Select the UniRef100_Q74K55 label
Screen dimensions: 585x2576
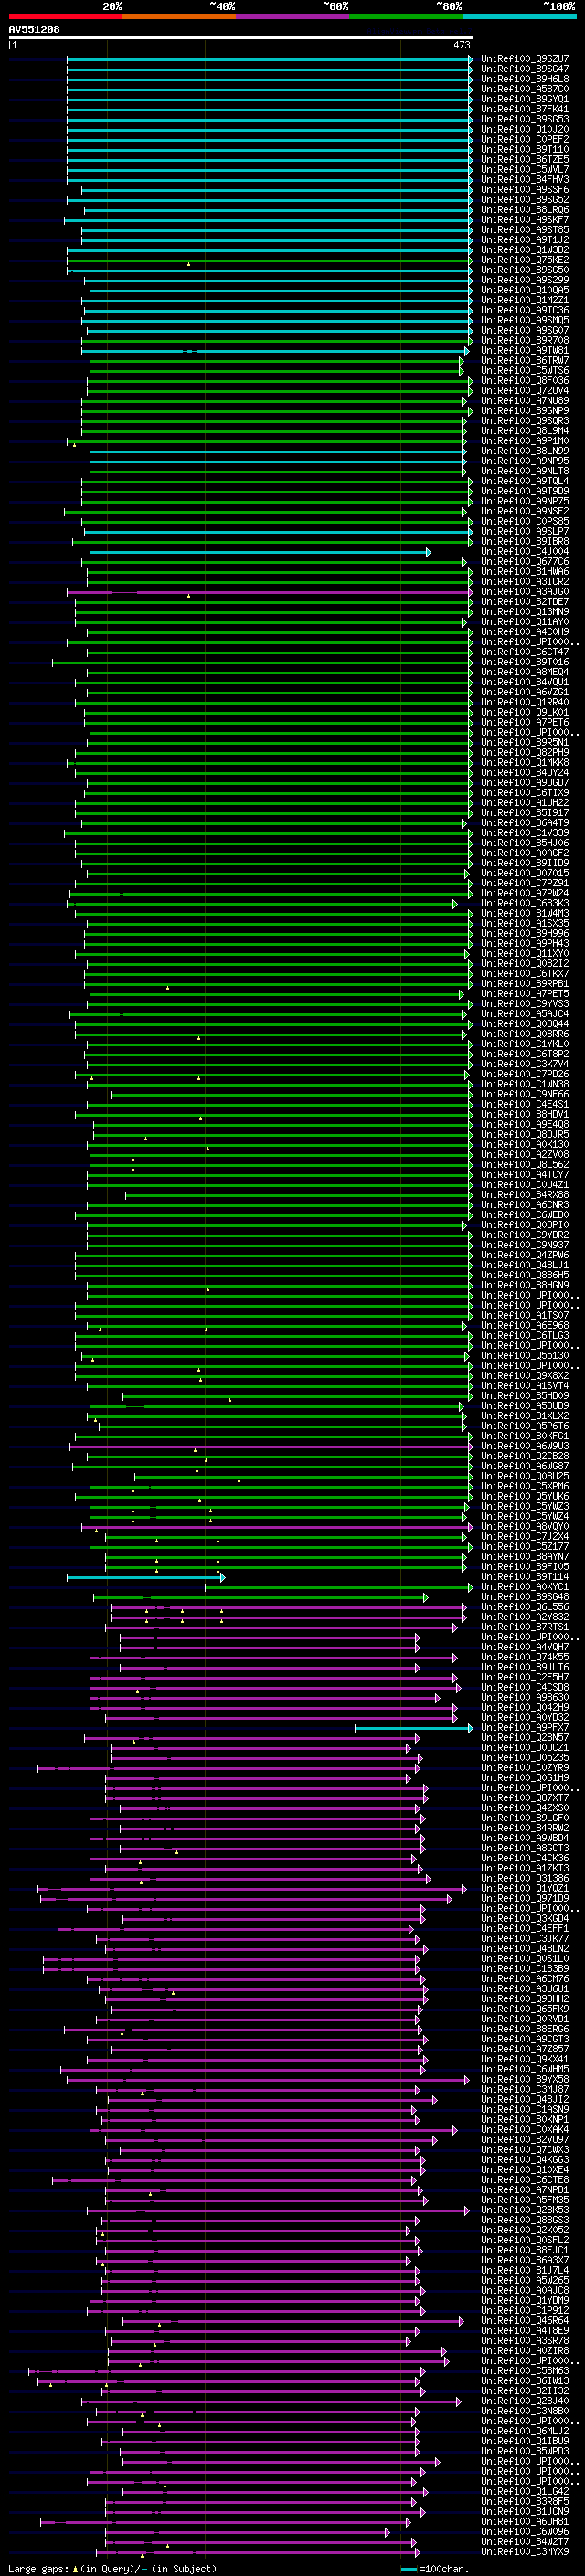pyautogui.click(x=525, y=1658)
